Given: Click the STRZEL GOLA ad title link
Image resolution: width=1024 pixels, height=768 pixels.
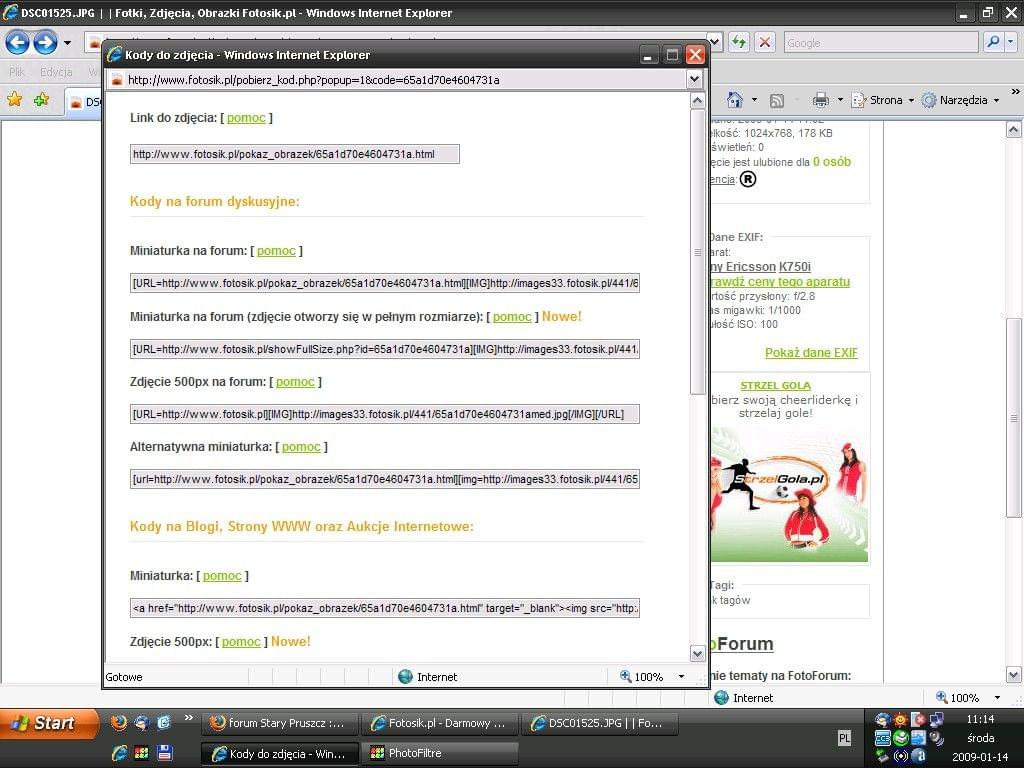Looking at the screenshot, I should (775, 385).
